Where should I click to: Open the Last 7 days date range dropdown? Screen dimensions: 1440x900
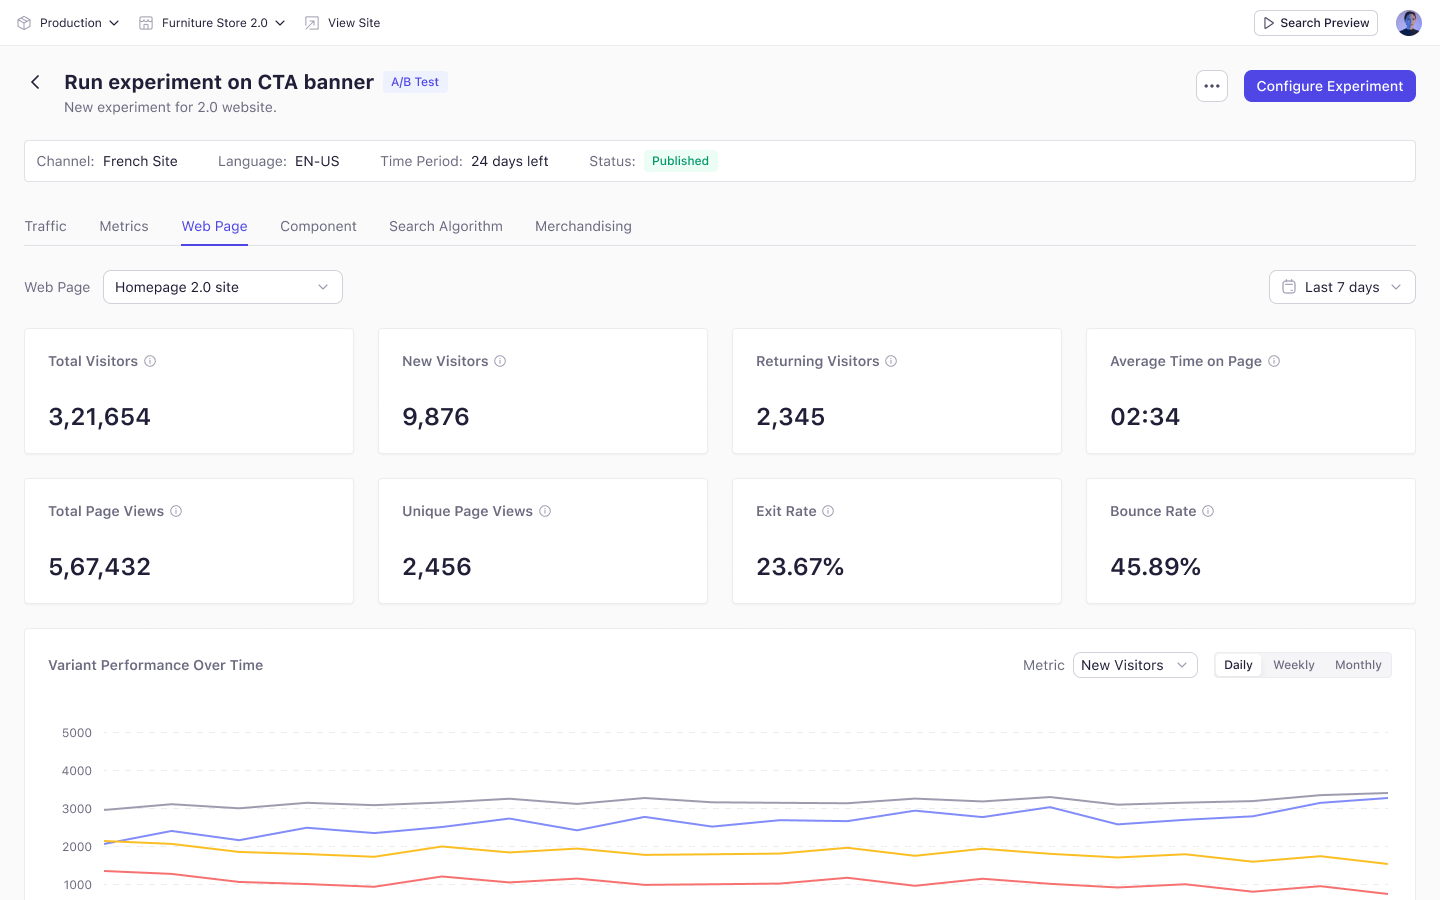coord(1342,287)
